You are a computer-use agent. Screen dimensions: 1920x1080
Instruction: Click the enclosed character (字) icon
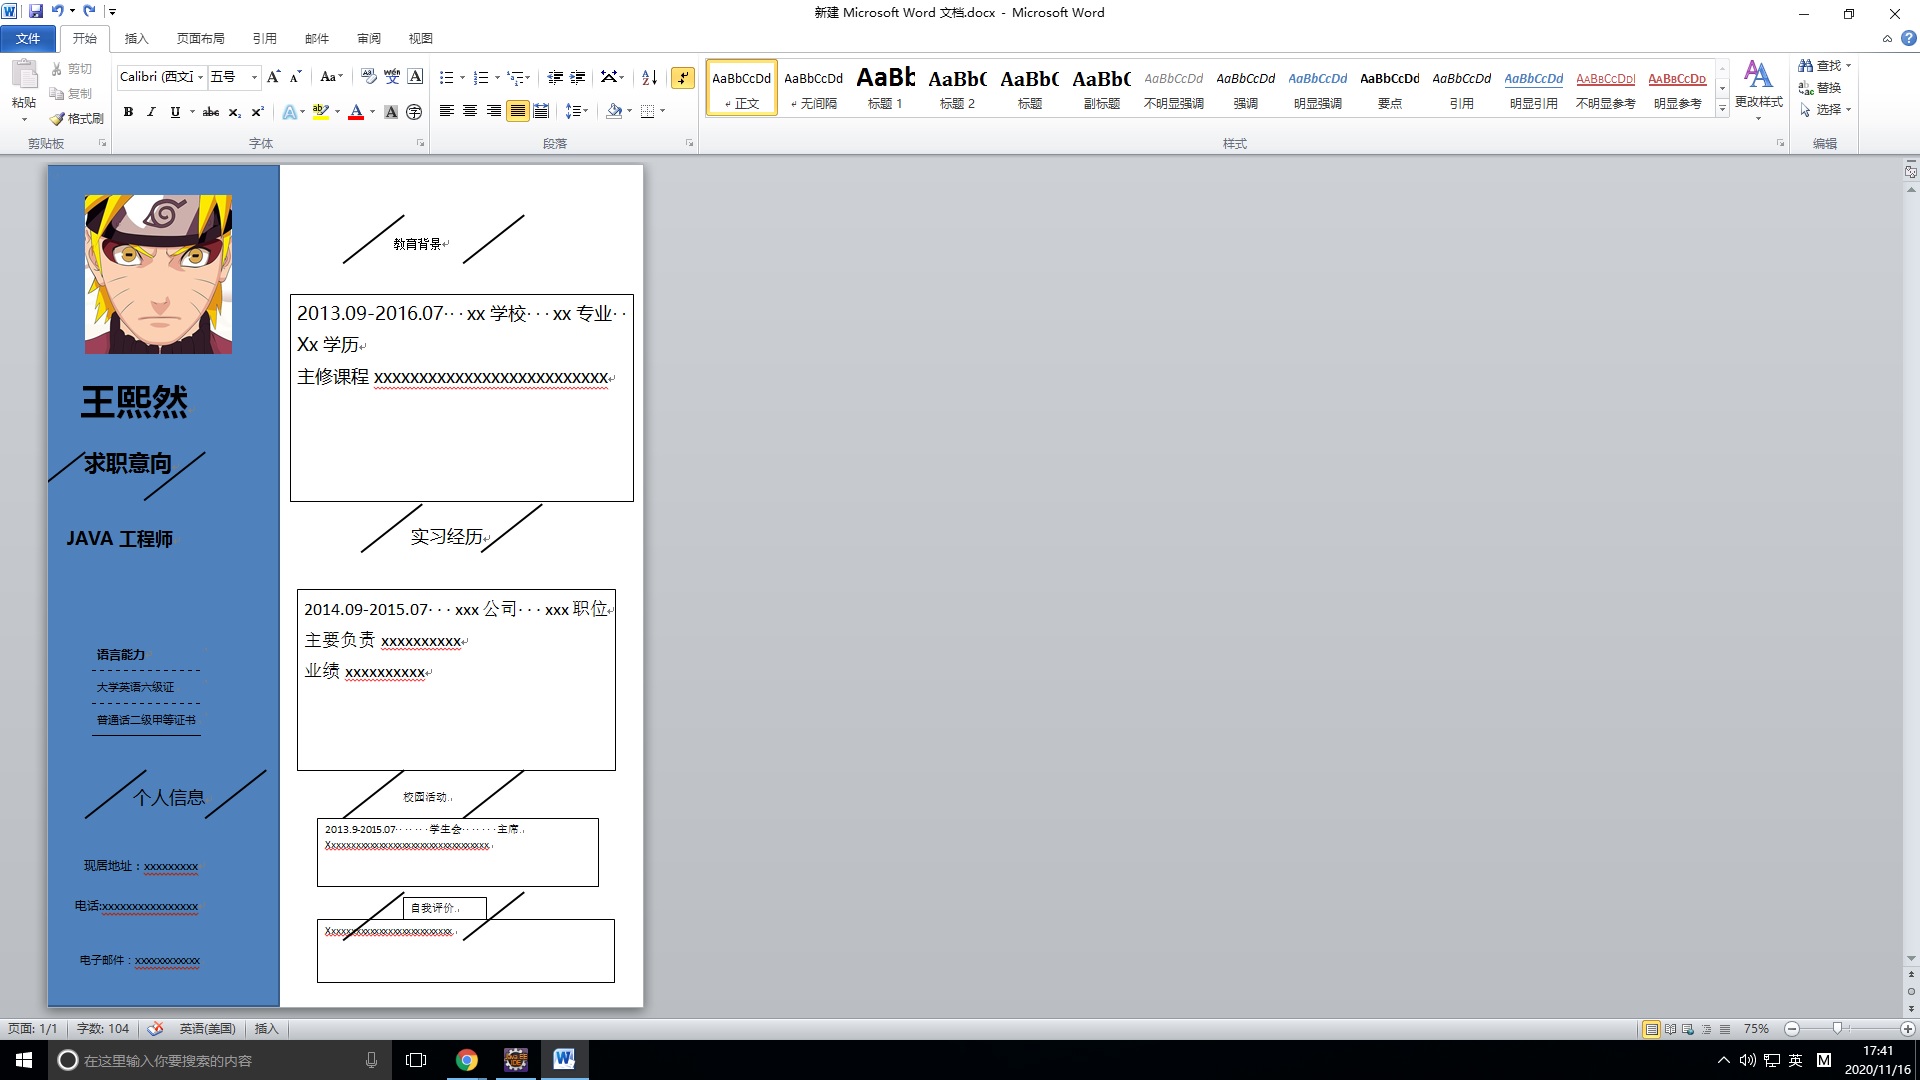(414, 112)
